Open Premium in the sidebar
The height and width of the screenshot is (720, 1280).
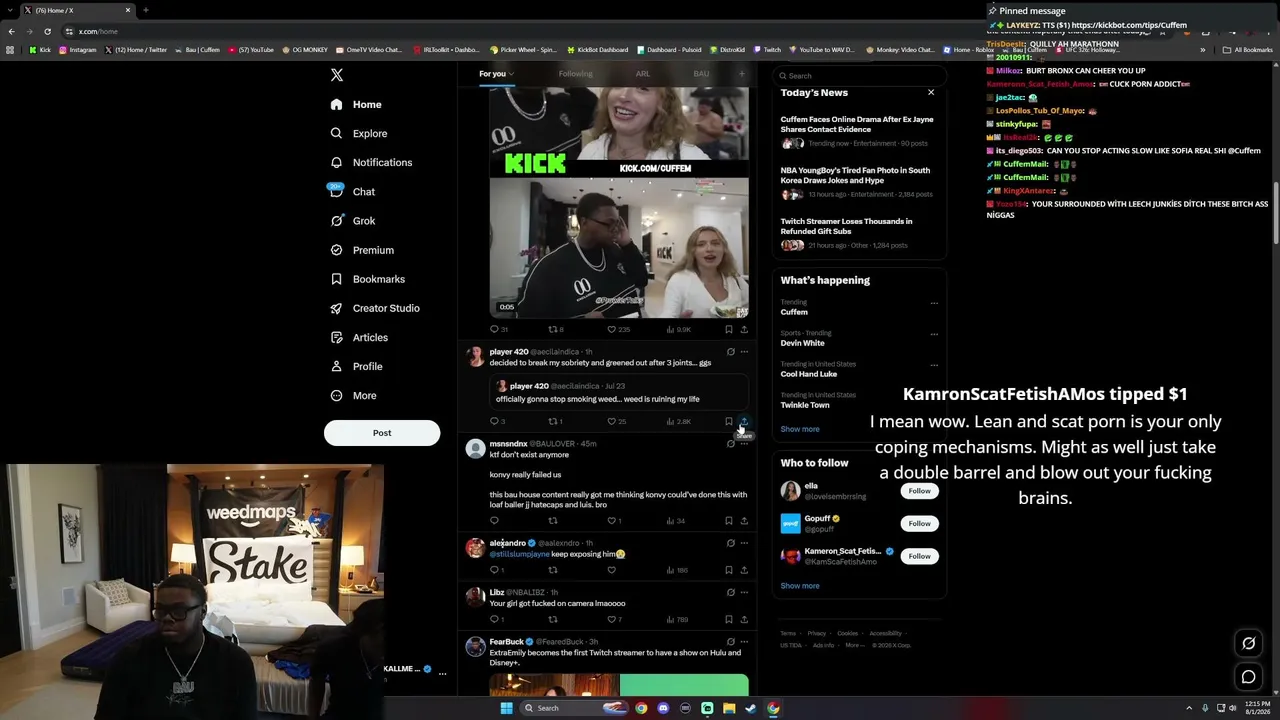[x=362, y=250]
